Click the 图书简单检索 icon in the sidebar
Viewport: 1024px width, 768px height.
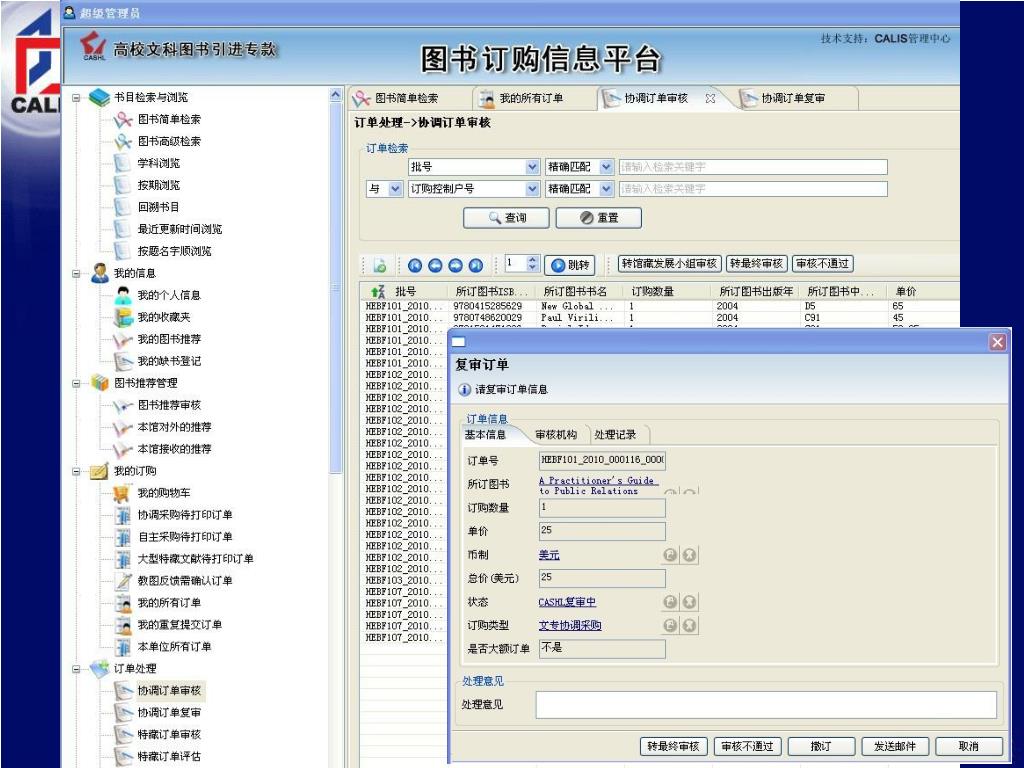123,119
